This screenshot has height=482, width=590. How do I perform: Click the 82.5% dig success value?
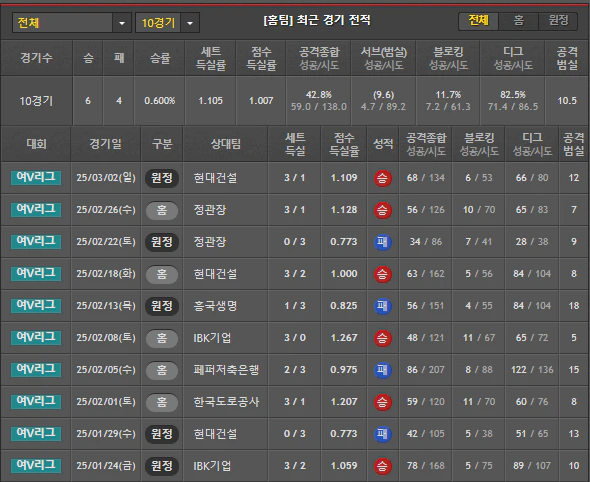[x=513, y=94]
